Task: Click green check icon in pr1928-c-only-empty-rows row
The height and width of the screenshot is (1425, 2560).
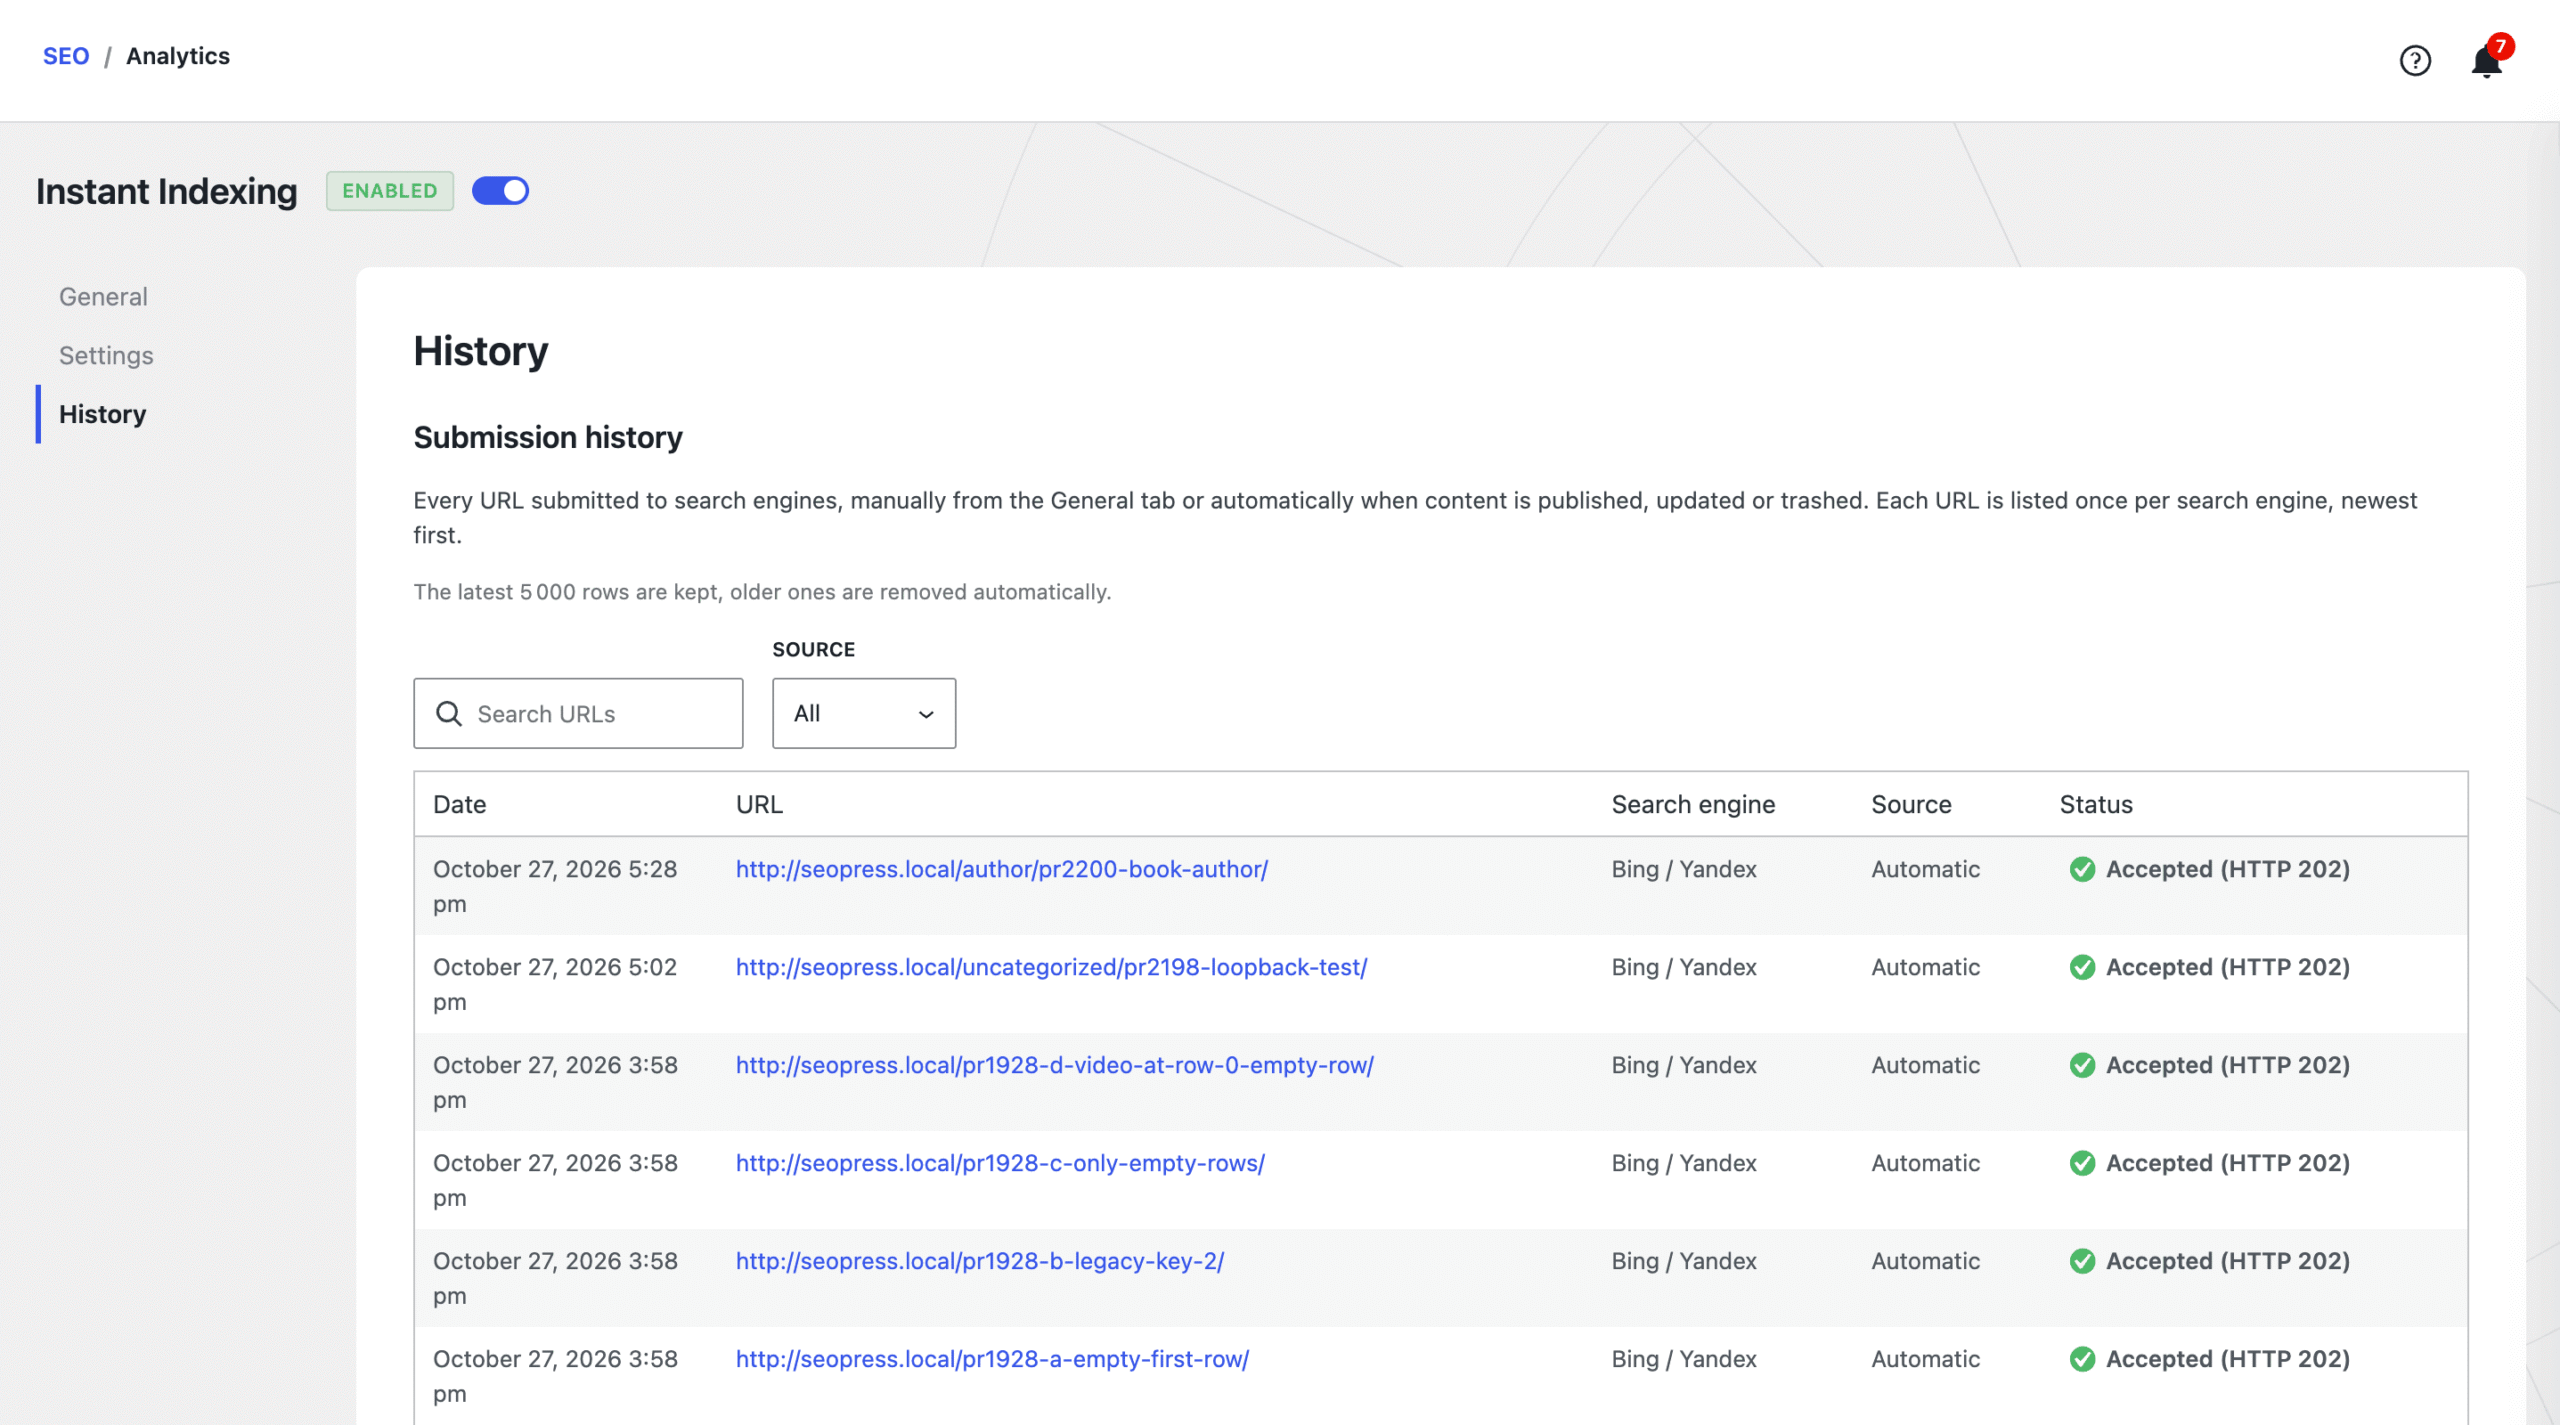Action: coord(2082,1163)
